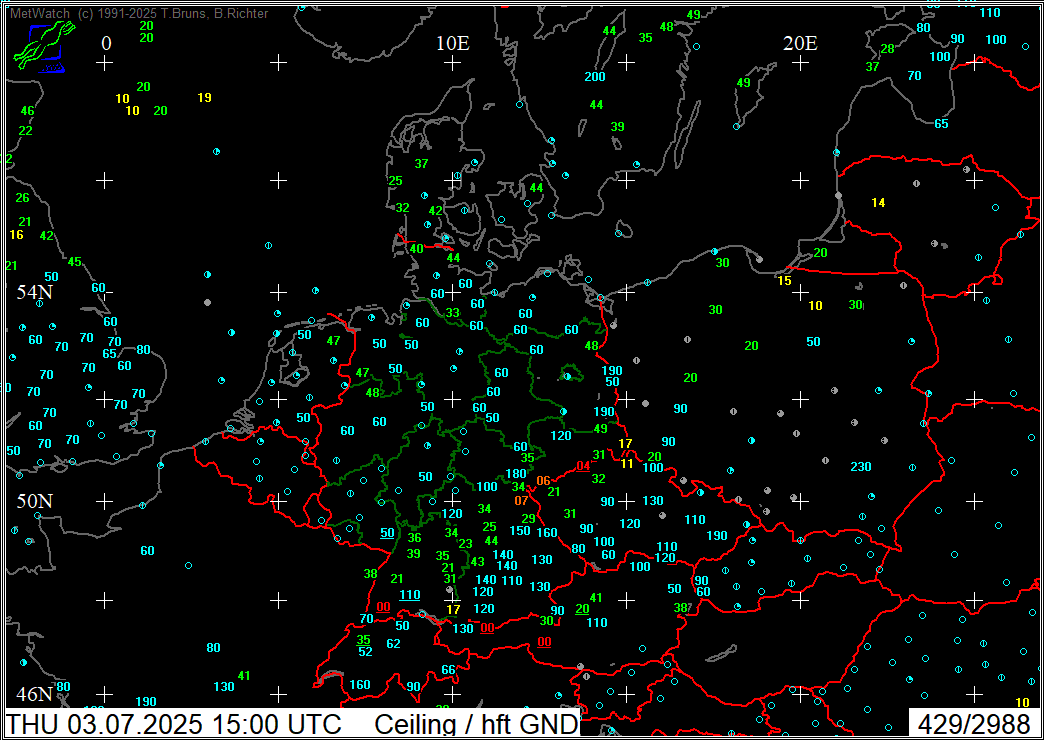This screenshot has width=1044, height=740.
Task: Select the green ceiling value 26
Action: [x=23, y=198]
